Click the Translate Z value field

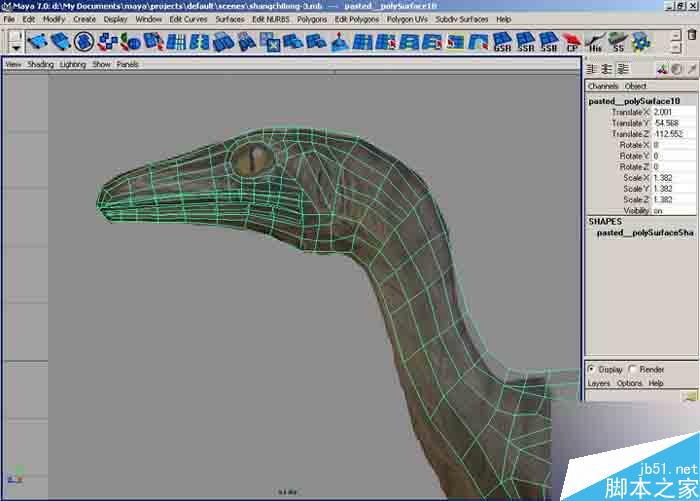(674, 134)
